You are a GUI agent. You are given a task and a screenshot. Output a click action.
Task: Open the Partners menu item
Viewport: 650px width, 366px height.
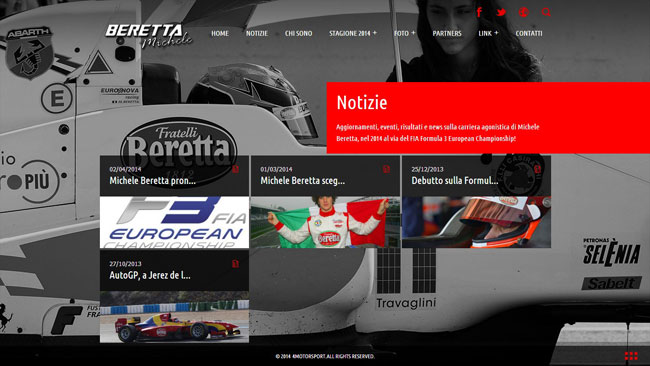tap(447, 33)
